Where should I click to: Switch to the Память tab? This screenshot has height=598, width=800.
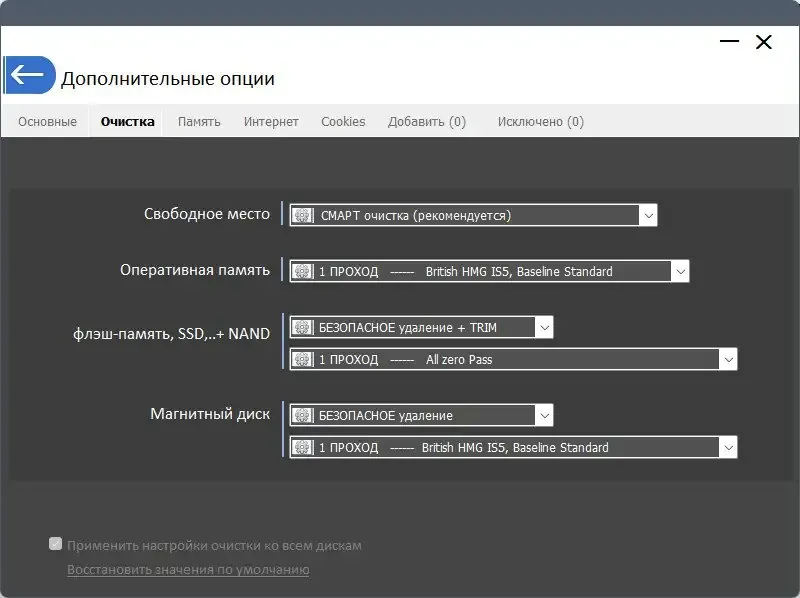pos(198,121)
